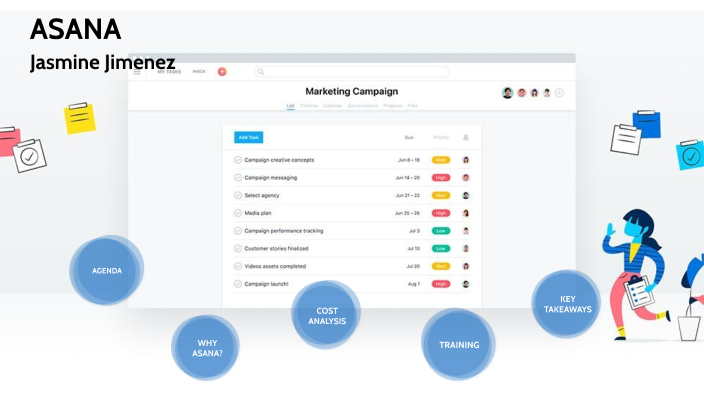704x396 pixels.
Task: Click assignee avatar on Campaign messaging row
Action: pyautogui.click(x=466, y=178)
